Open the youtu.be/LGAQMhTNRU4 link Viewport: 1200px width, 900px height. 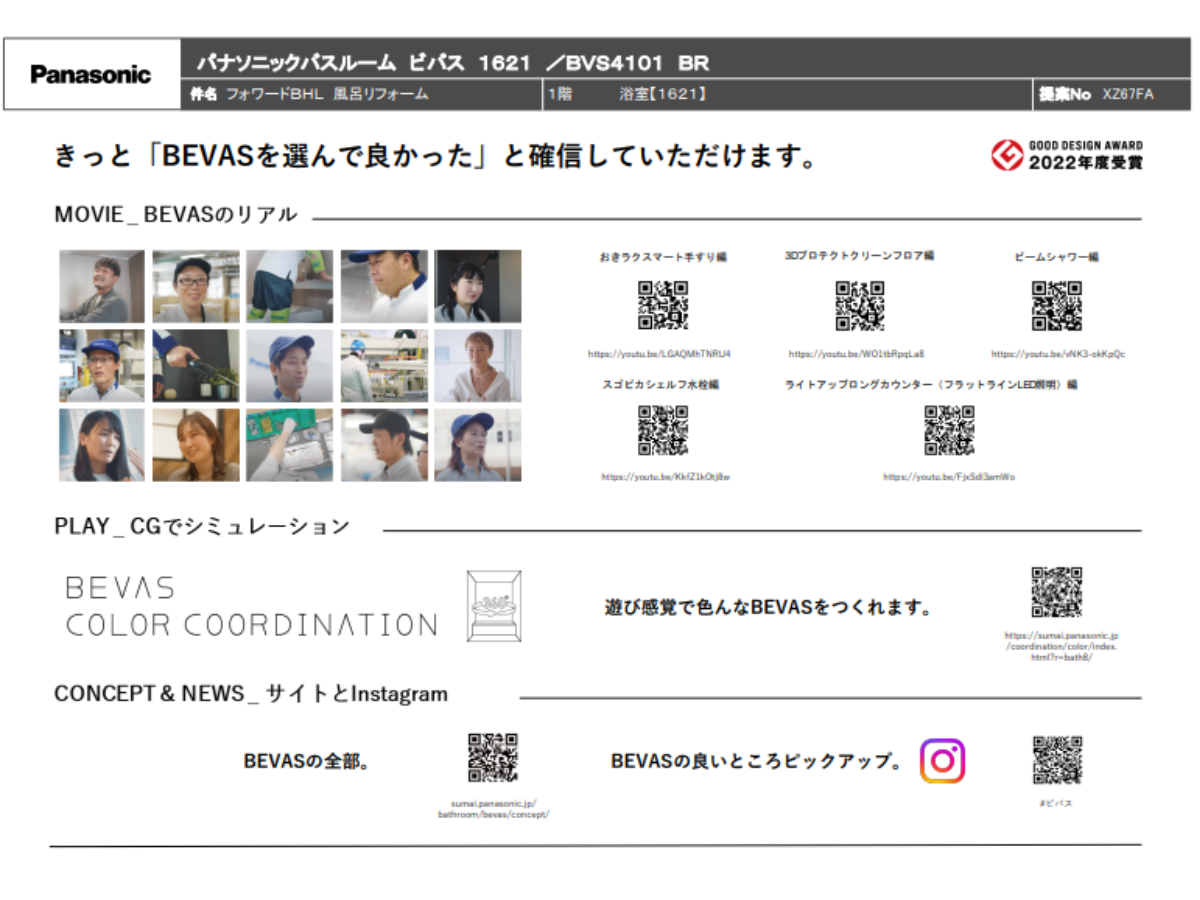click(659, 354)
